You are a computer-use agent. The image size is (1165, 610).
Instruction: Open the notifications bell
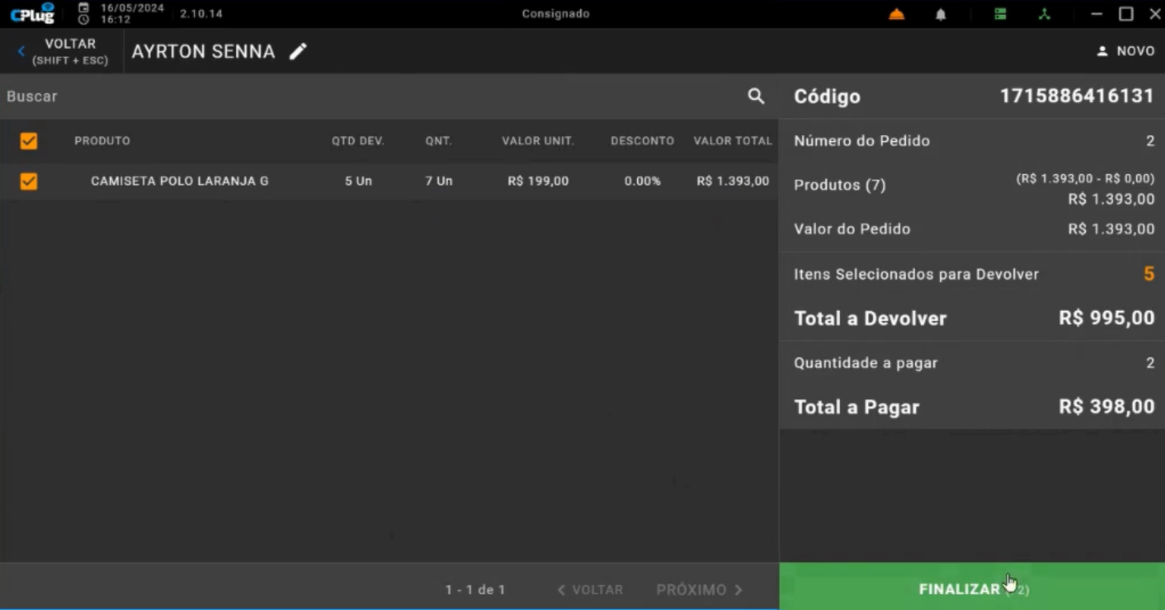(x=940, y=14)
